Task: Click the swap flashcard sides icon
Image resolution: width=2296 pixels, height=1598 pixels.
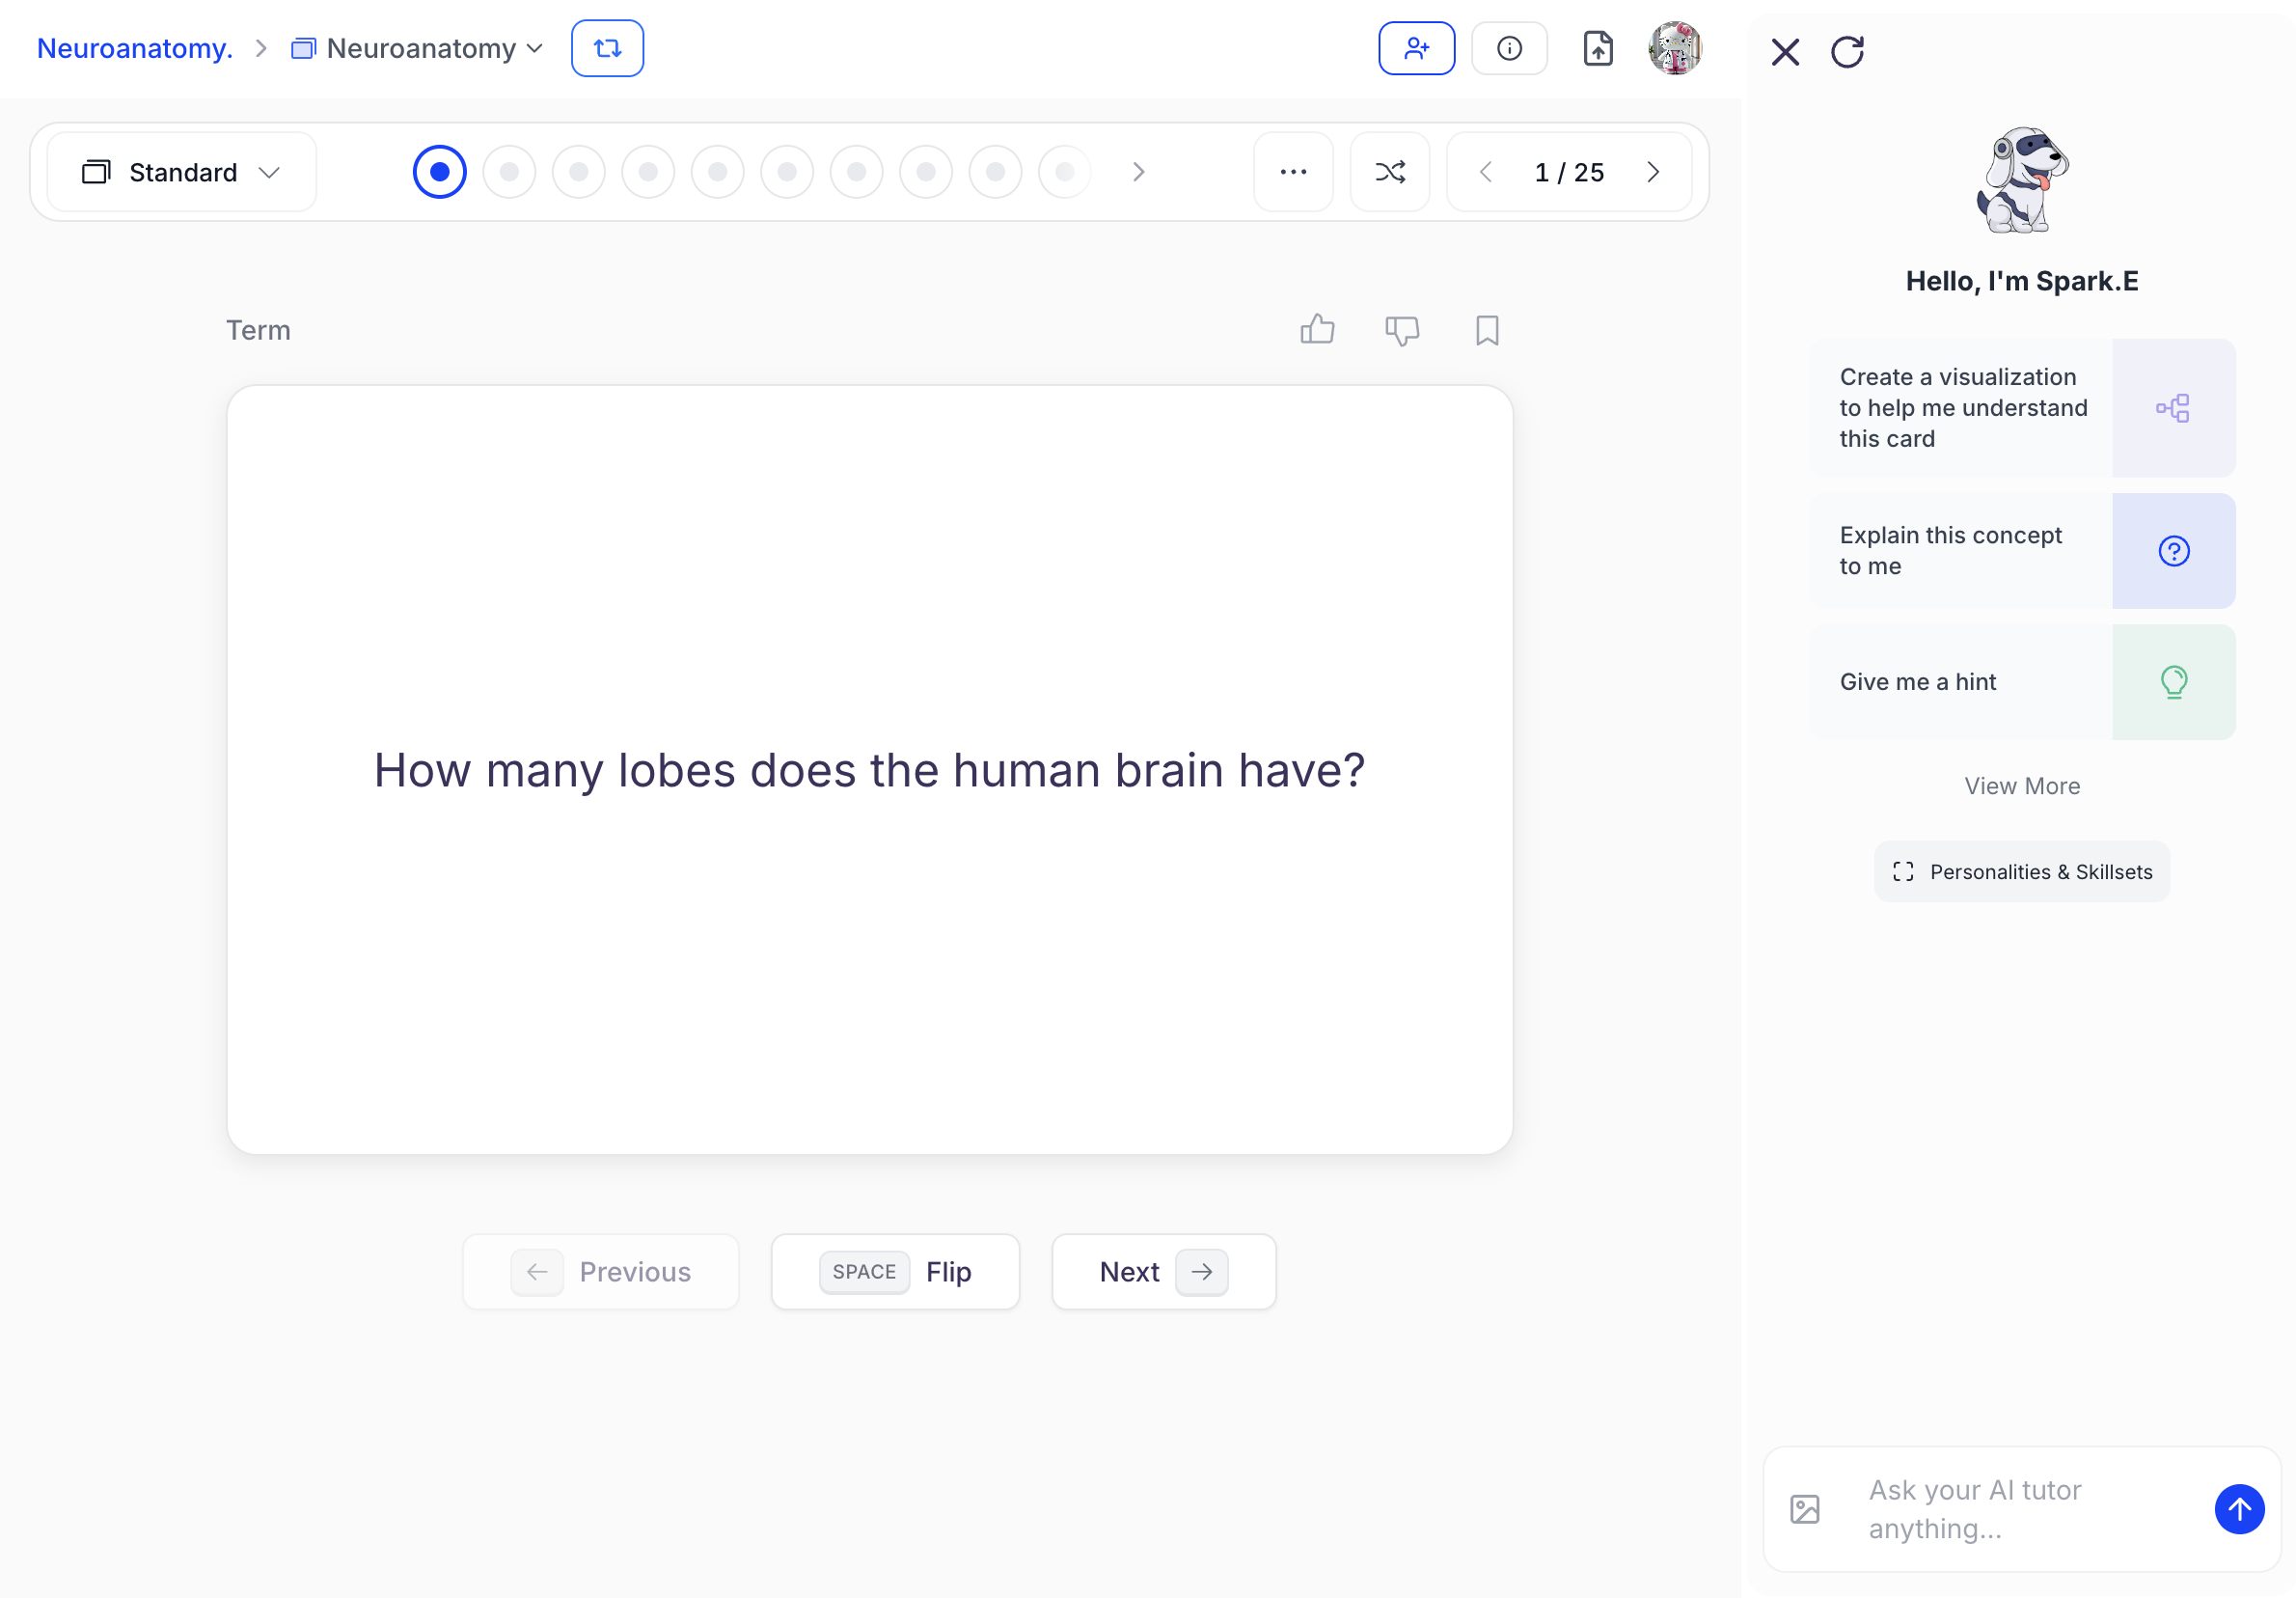Action: pyautogui.click(x=607, y=48)
